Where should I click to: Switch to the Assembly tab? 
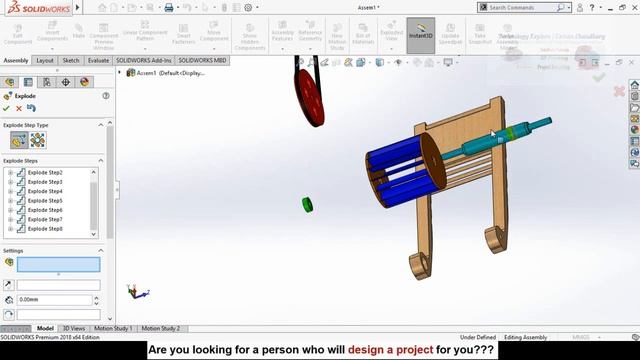coord(16,60)
